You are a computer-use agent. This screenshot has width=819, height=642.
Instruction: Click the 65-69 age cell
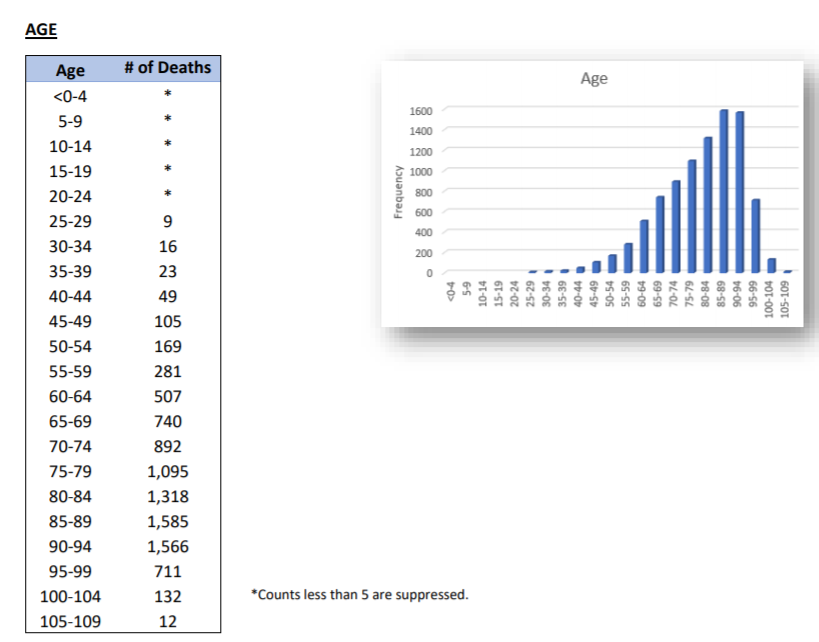(x=70, y=422)
